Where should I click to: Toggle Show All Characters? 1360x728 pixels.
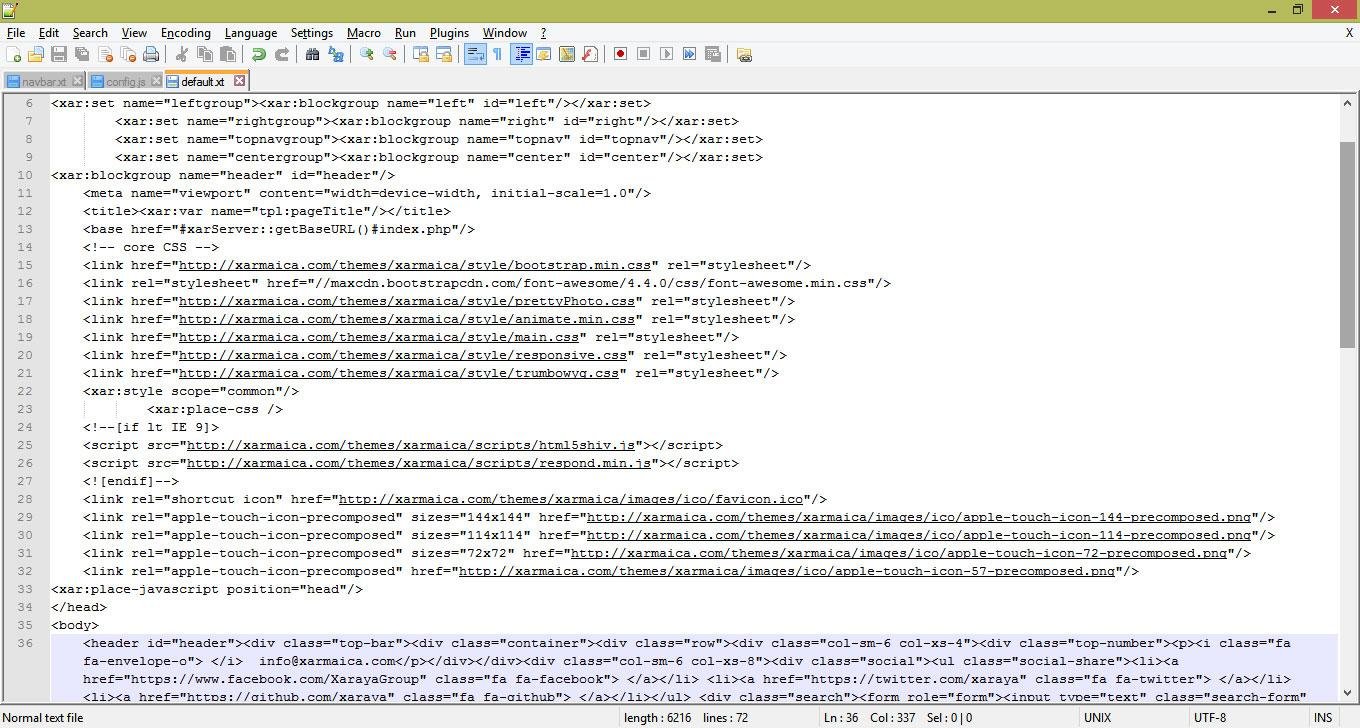(497, 54)
